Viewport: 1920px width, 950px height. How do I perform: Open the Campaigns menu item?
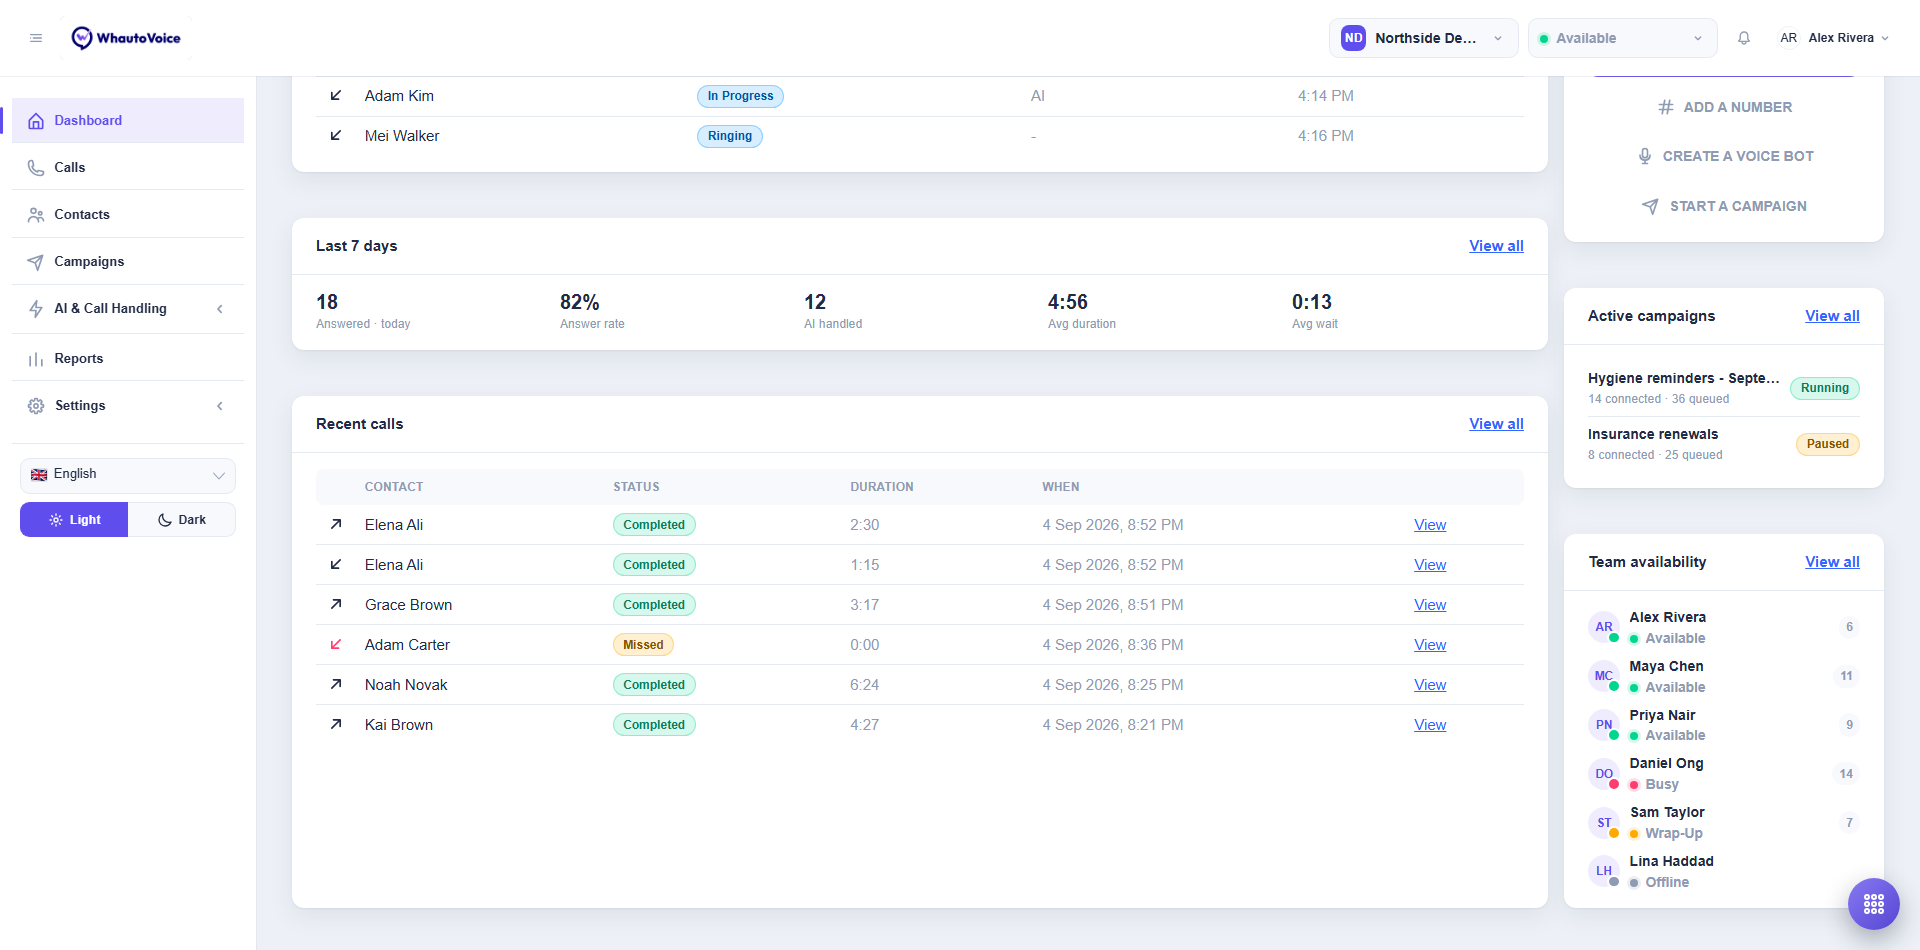[128, 262]
